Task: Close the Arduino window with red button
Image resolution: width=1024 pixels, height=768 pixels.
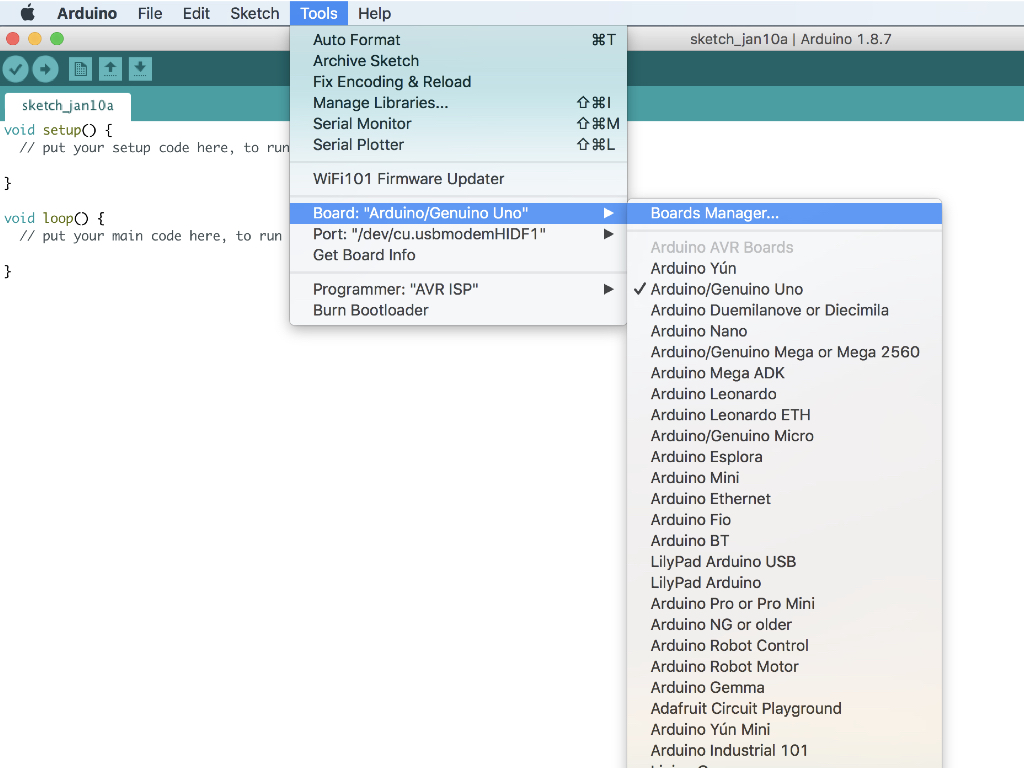Action: (12, 39)
